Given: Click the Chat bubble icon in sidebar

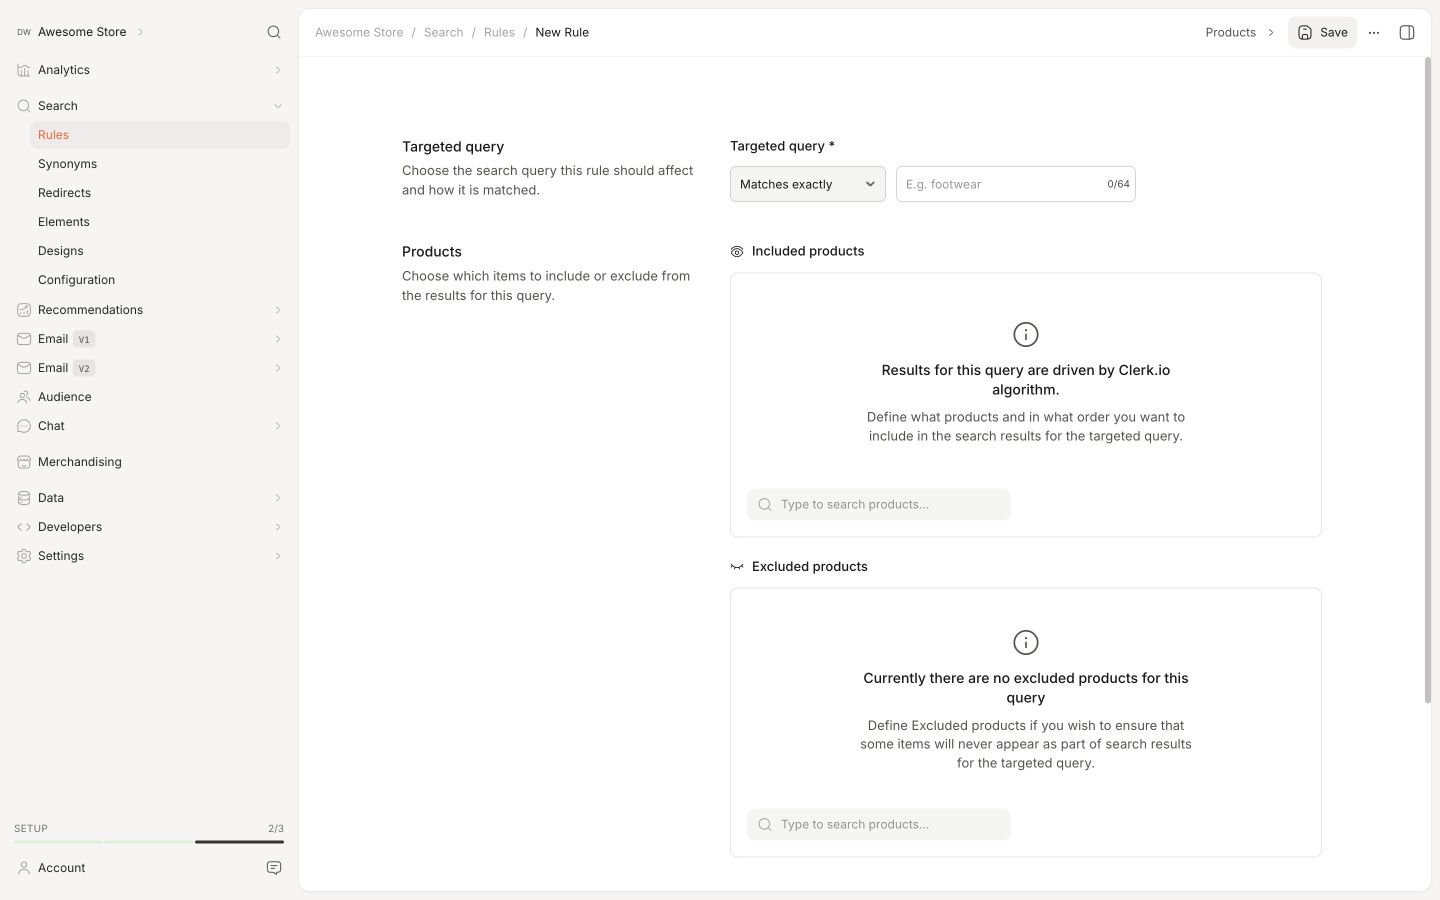Looking at the screenshot, I should (x=24, y=426).
